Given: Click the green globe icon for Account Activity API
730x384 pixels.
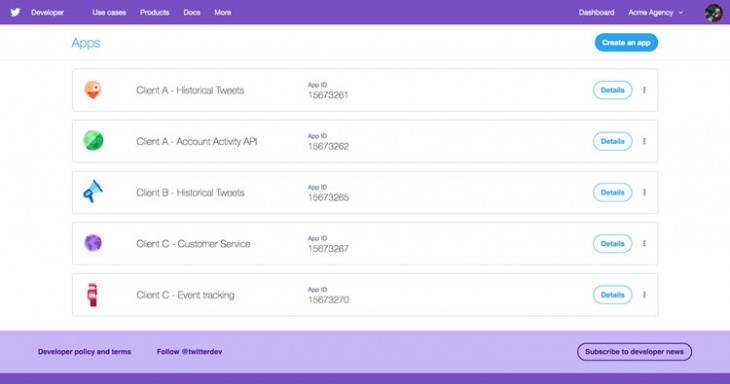Looking at the screenshot, I should (93, 141).
